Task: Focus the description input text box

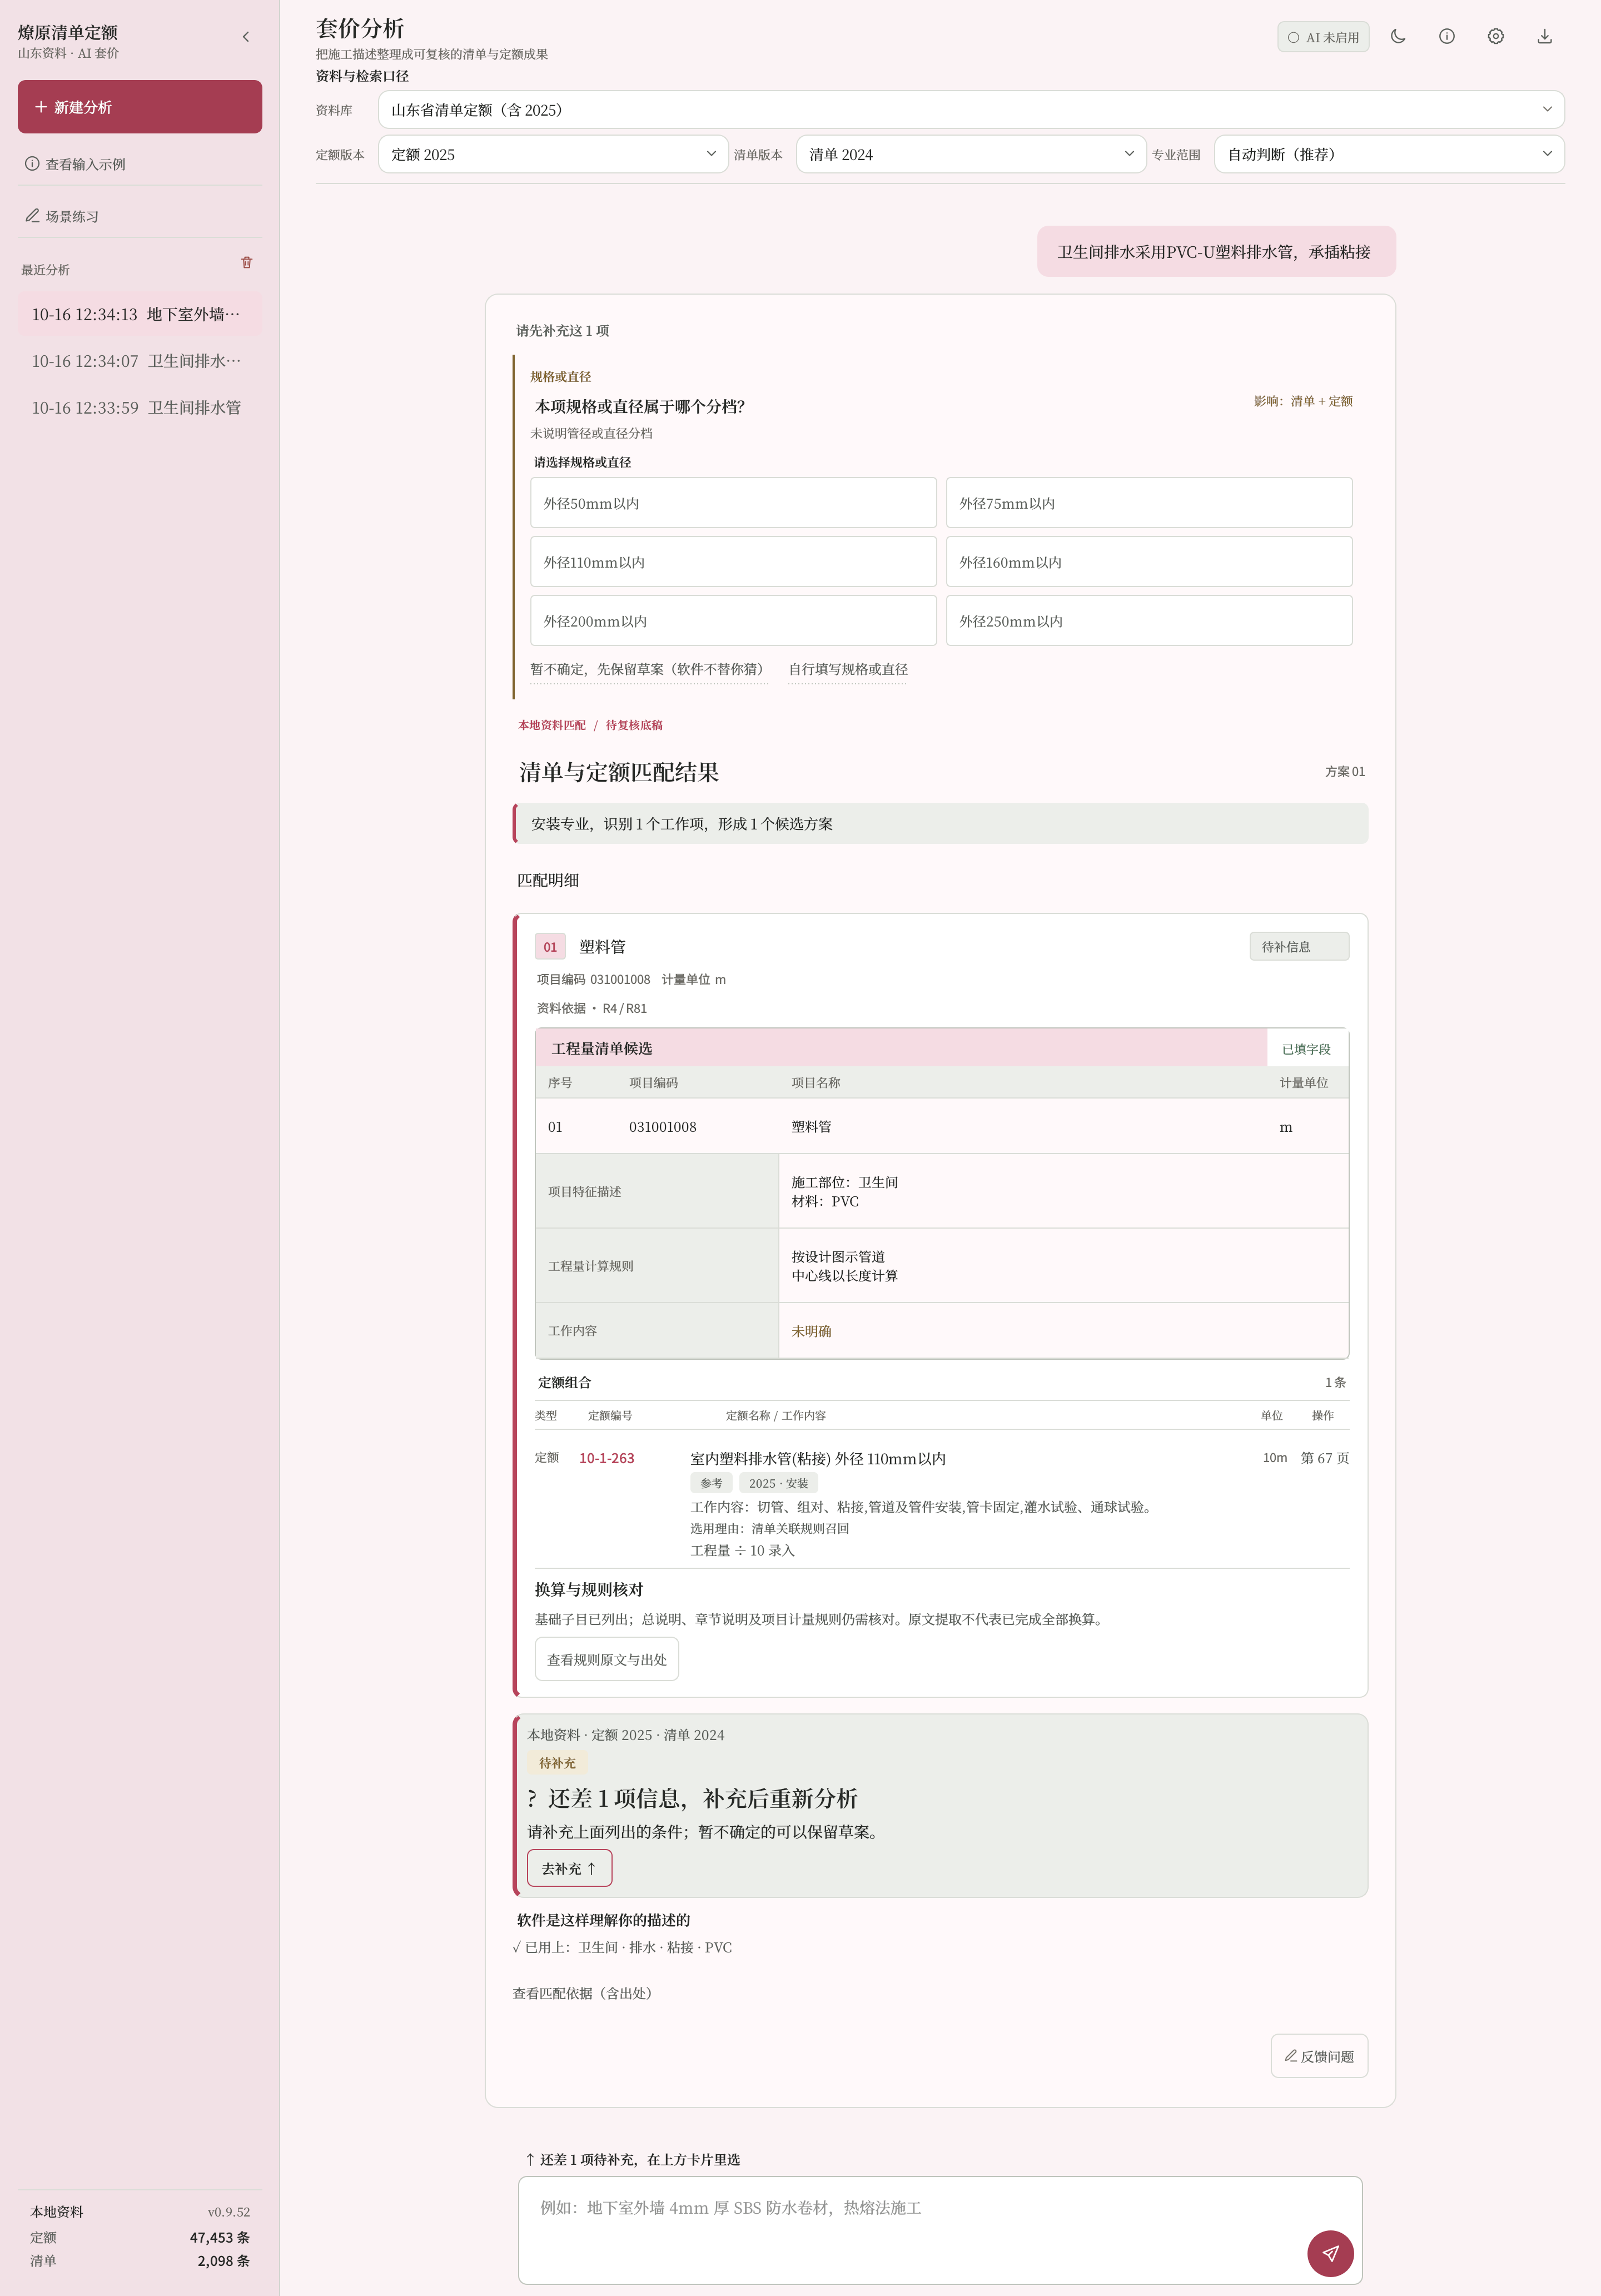Action: coord(940,2231)
